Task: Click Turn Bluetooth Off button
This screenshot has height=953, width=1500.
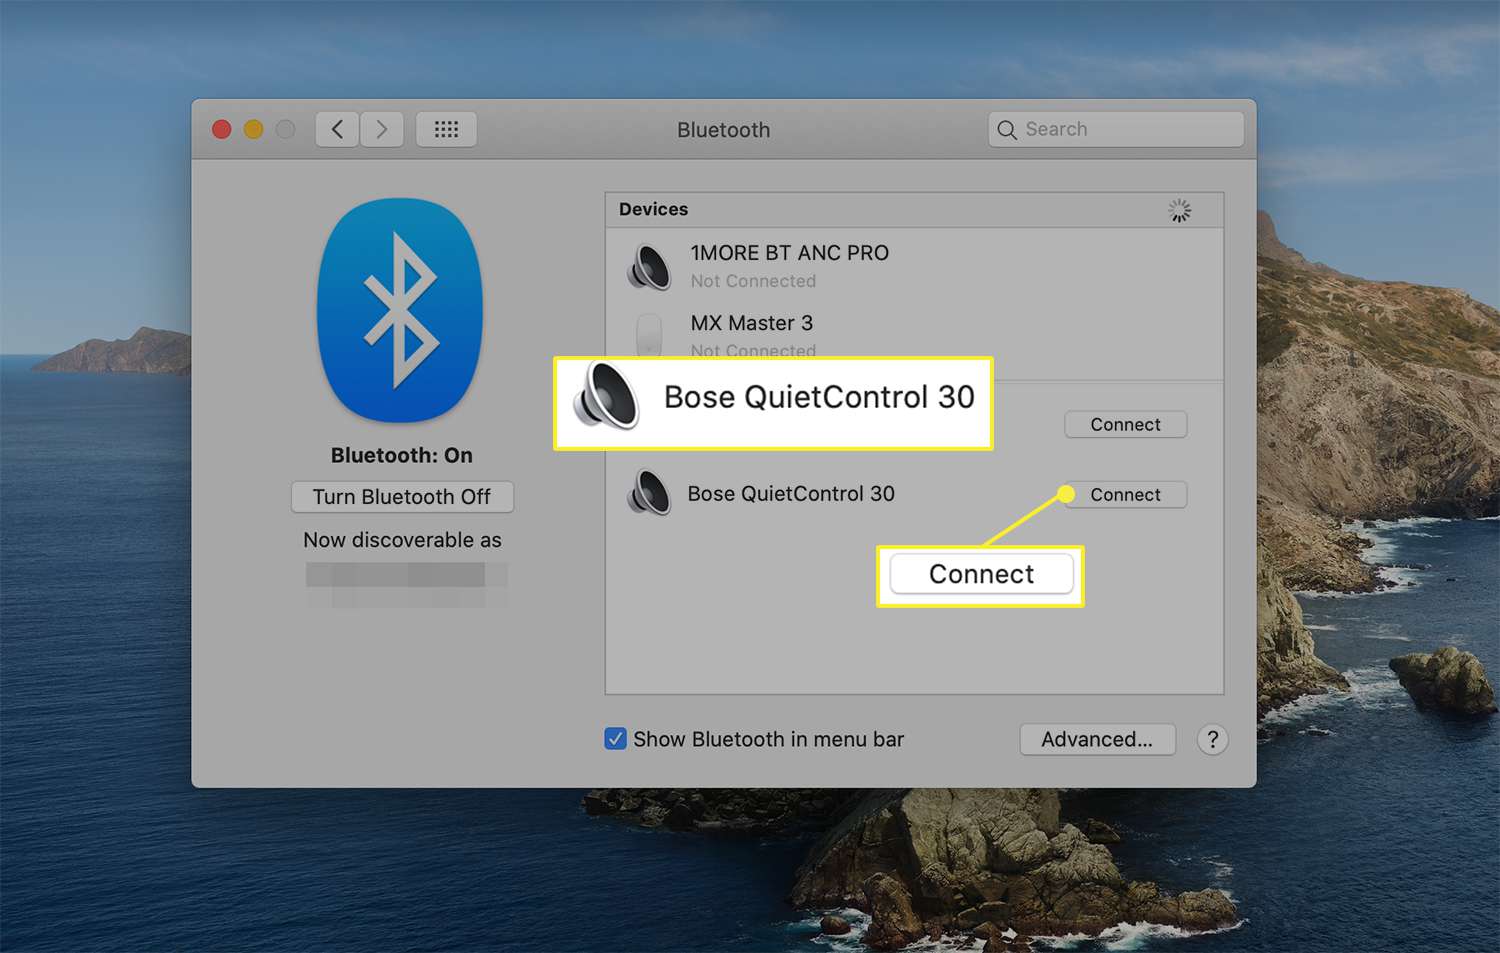Action: pos(402,497)
